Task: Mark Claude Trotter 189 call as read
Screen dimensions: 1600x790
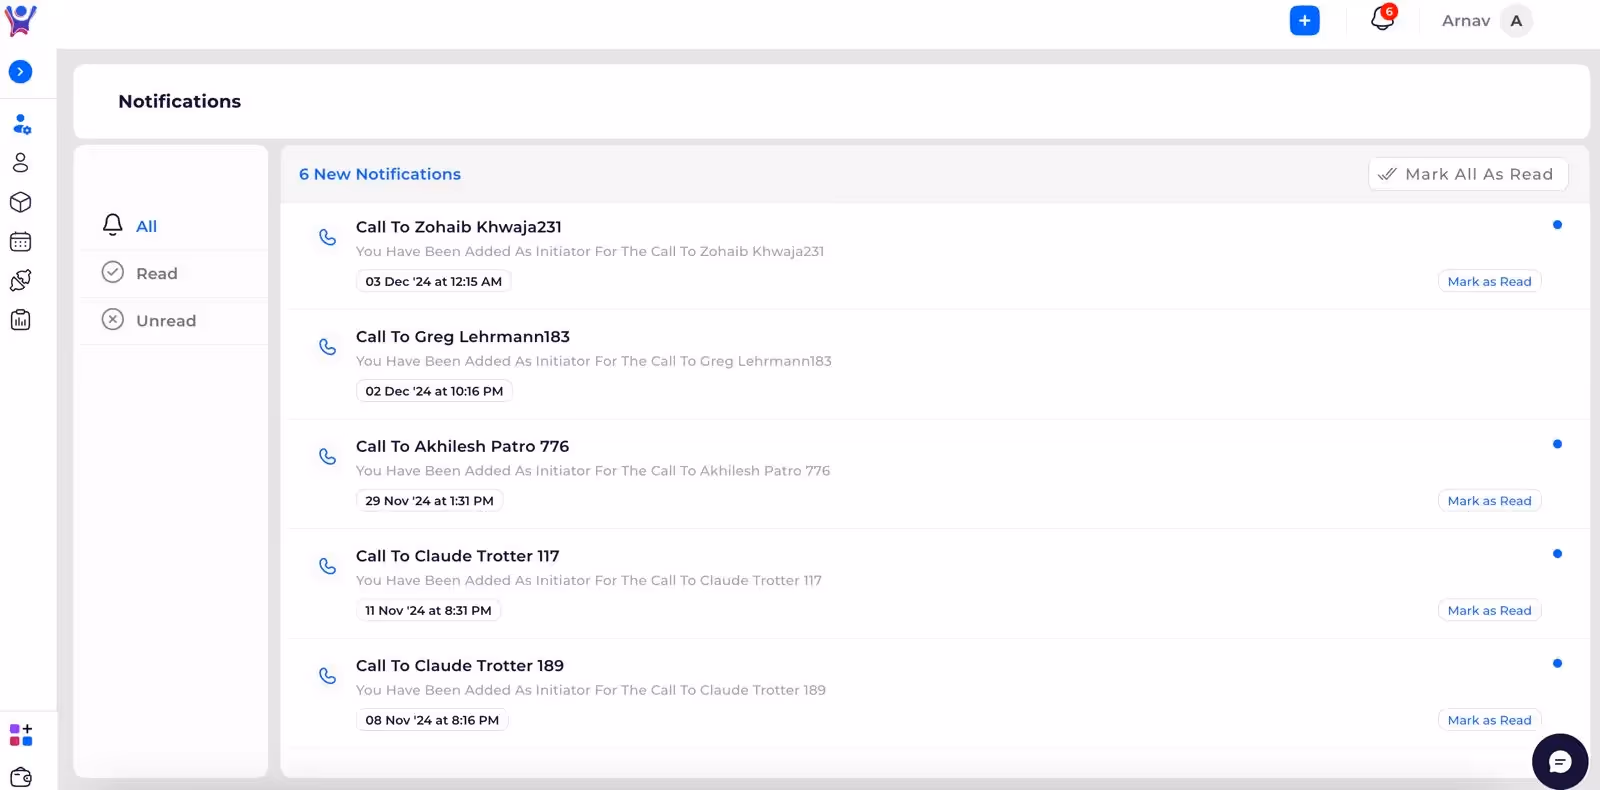Action: 1489,720
